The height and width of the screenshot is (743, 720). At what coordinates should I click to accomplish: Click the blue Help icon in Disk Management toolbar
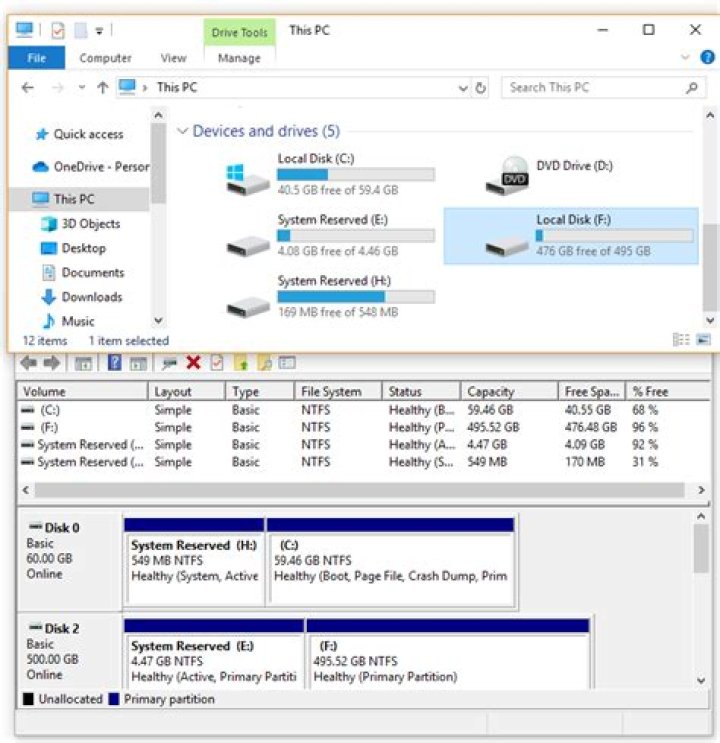[x=114, y=363]
